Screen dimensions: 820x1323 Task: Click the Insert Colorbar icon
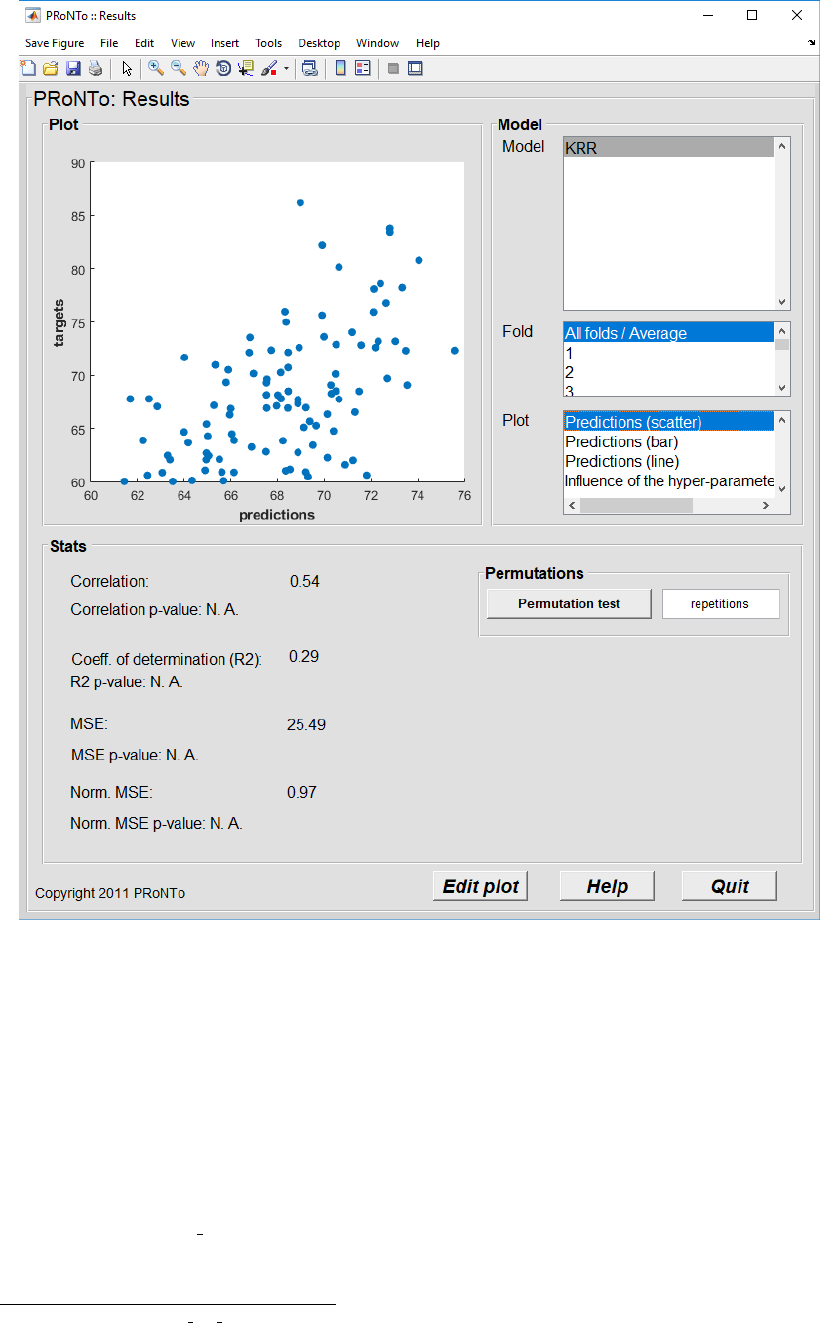[x=340, y=68]
